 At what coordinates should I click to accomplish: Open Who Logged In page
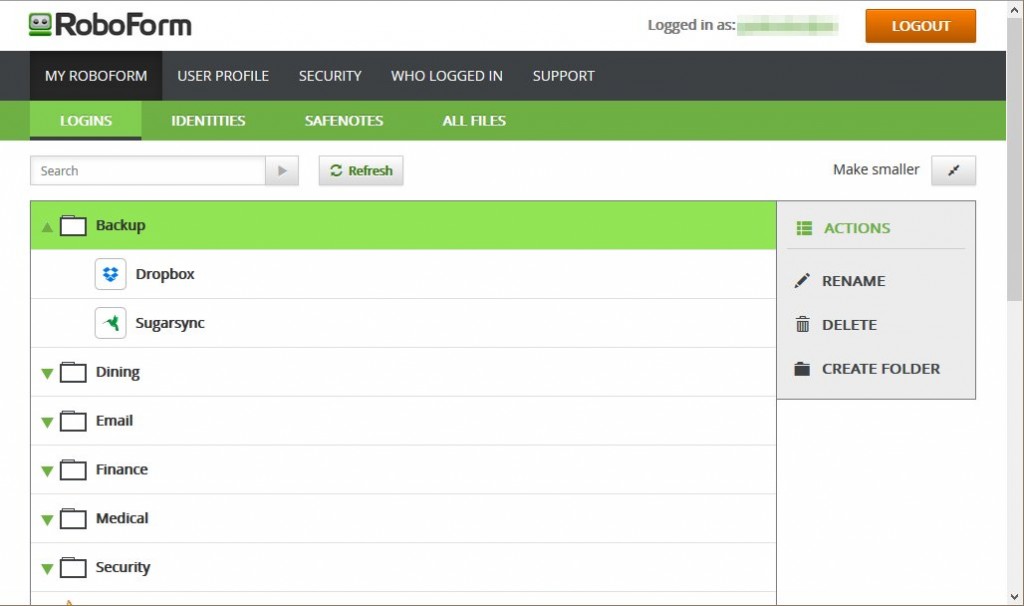447,76
